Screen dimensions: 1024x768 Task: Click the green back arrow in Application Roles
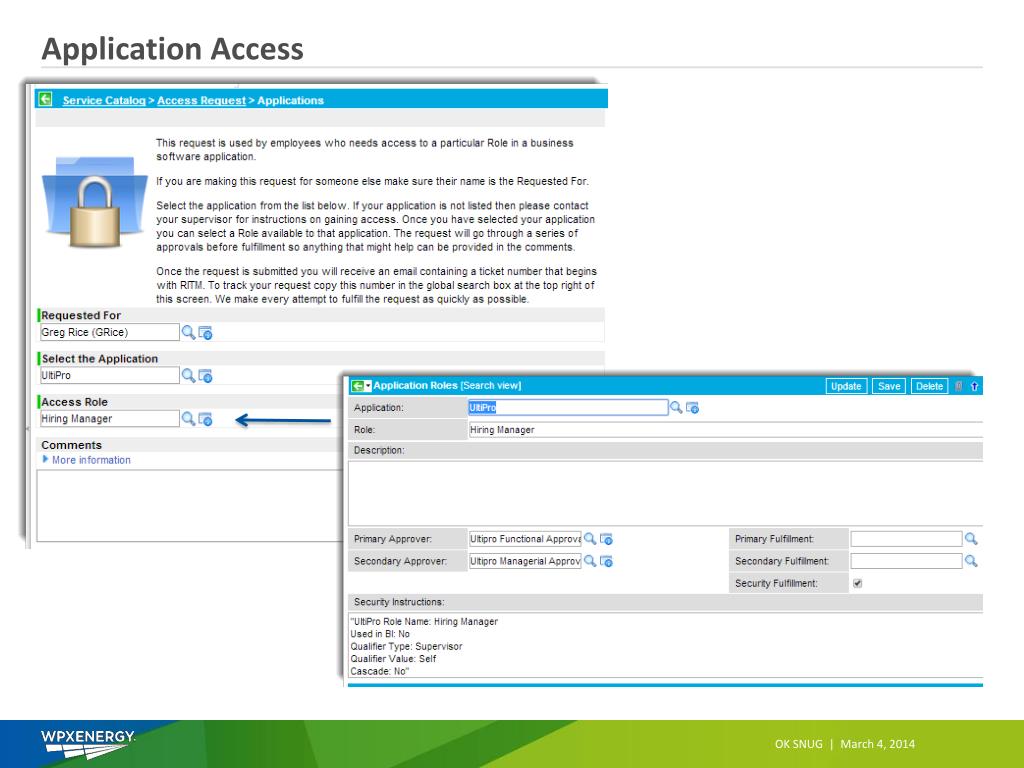point(357,386)
